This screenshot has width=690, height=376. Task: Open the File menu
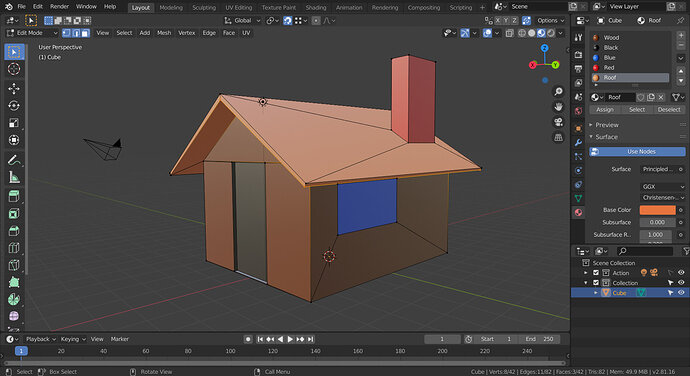click(x=22, y=7)
